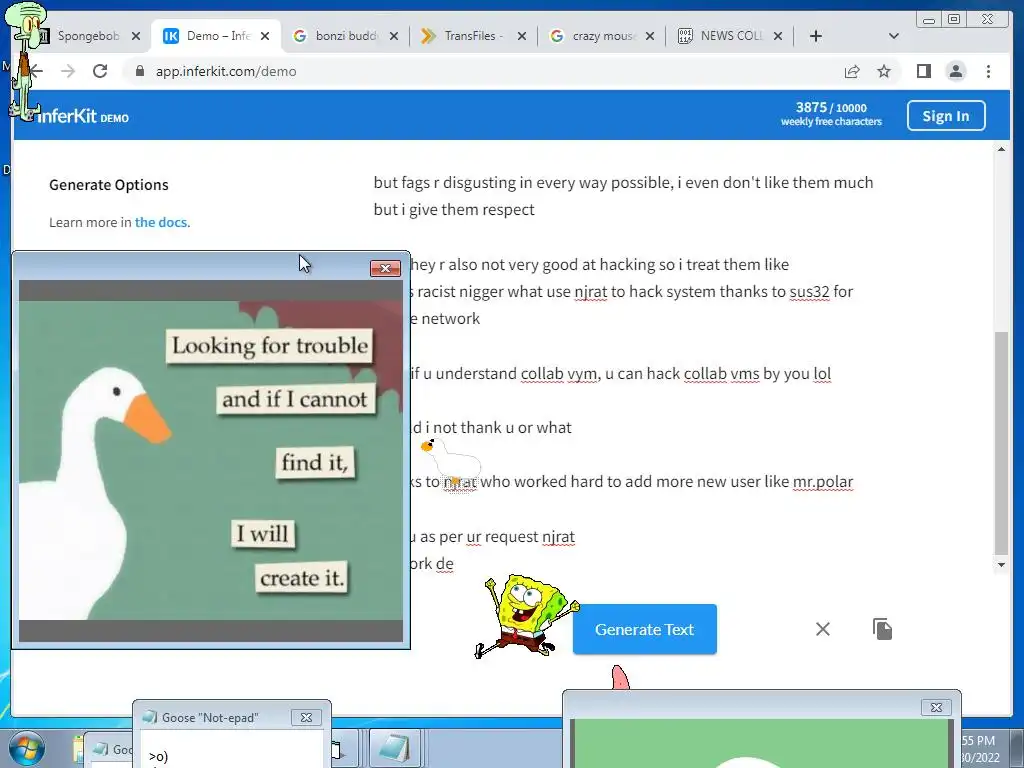
Task: Maximize the Chrome window
Action: tap(954, 19)
